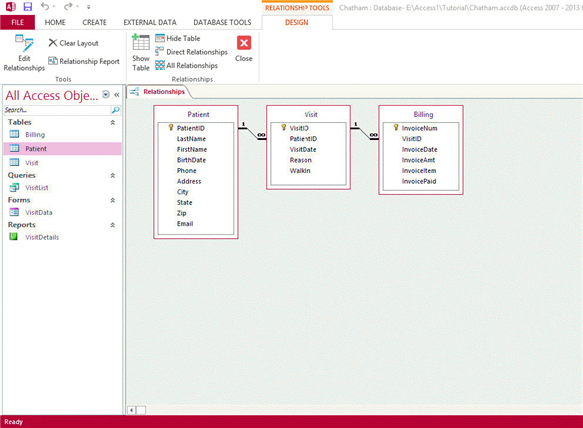583x428 pixels.
Task: Open the DATABASE TOOLS tab
Action: tap(222, 22)
